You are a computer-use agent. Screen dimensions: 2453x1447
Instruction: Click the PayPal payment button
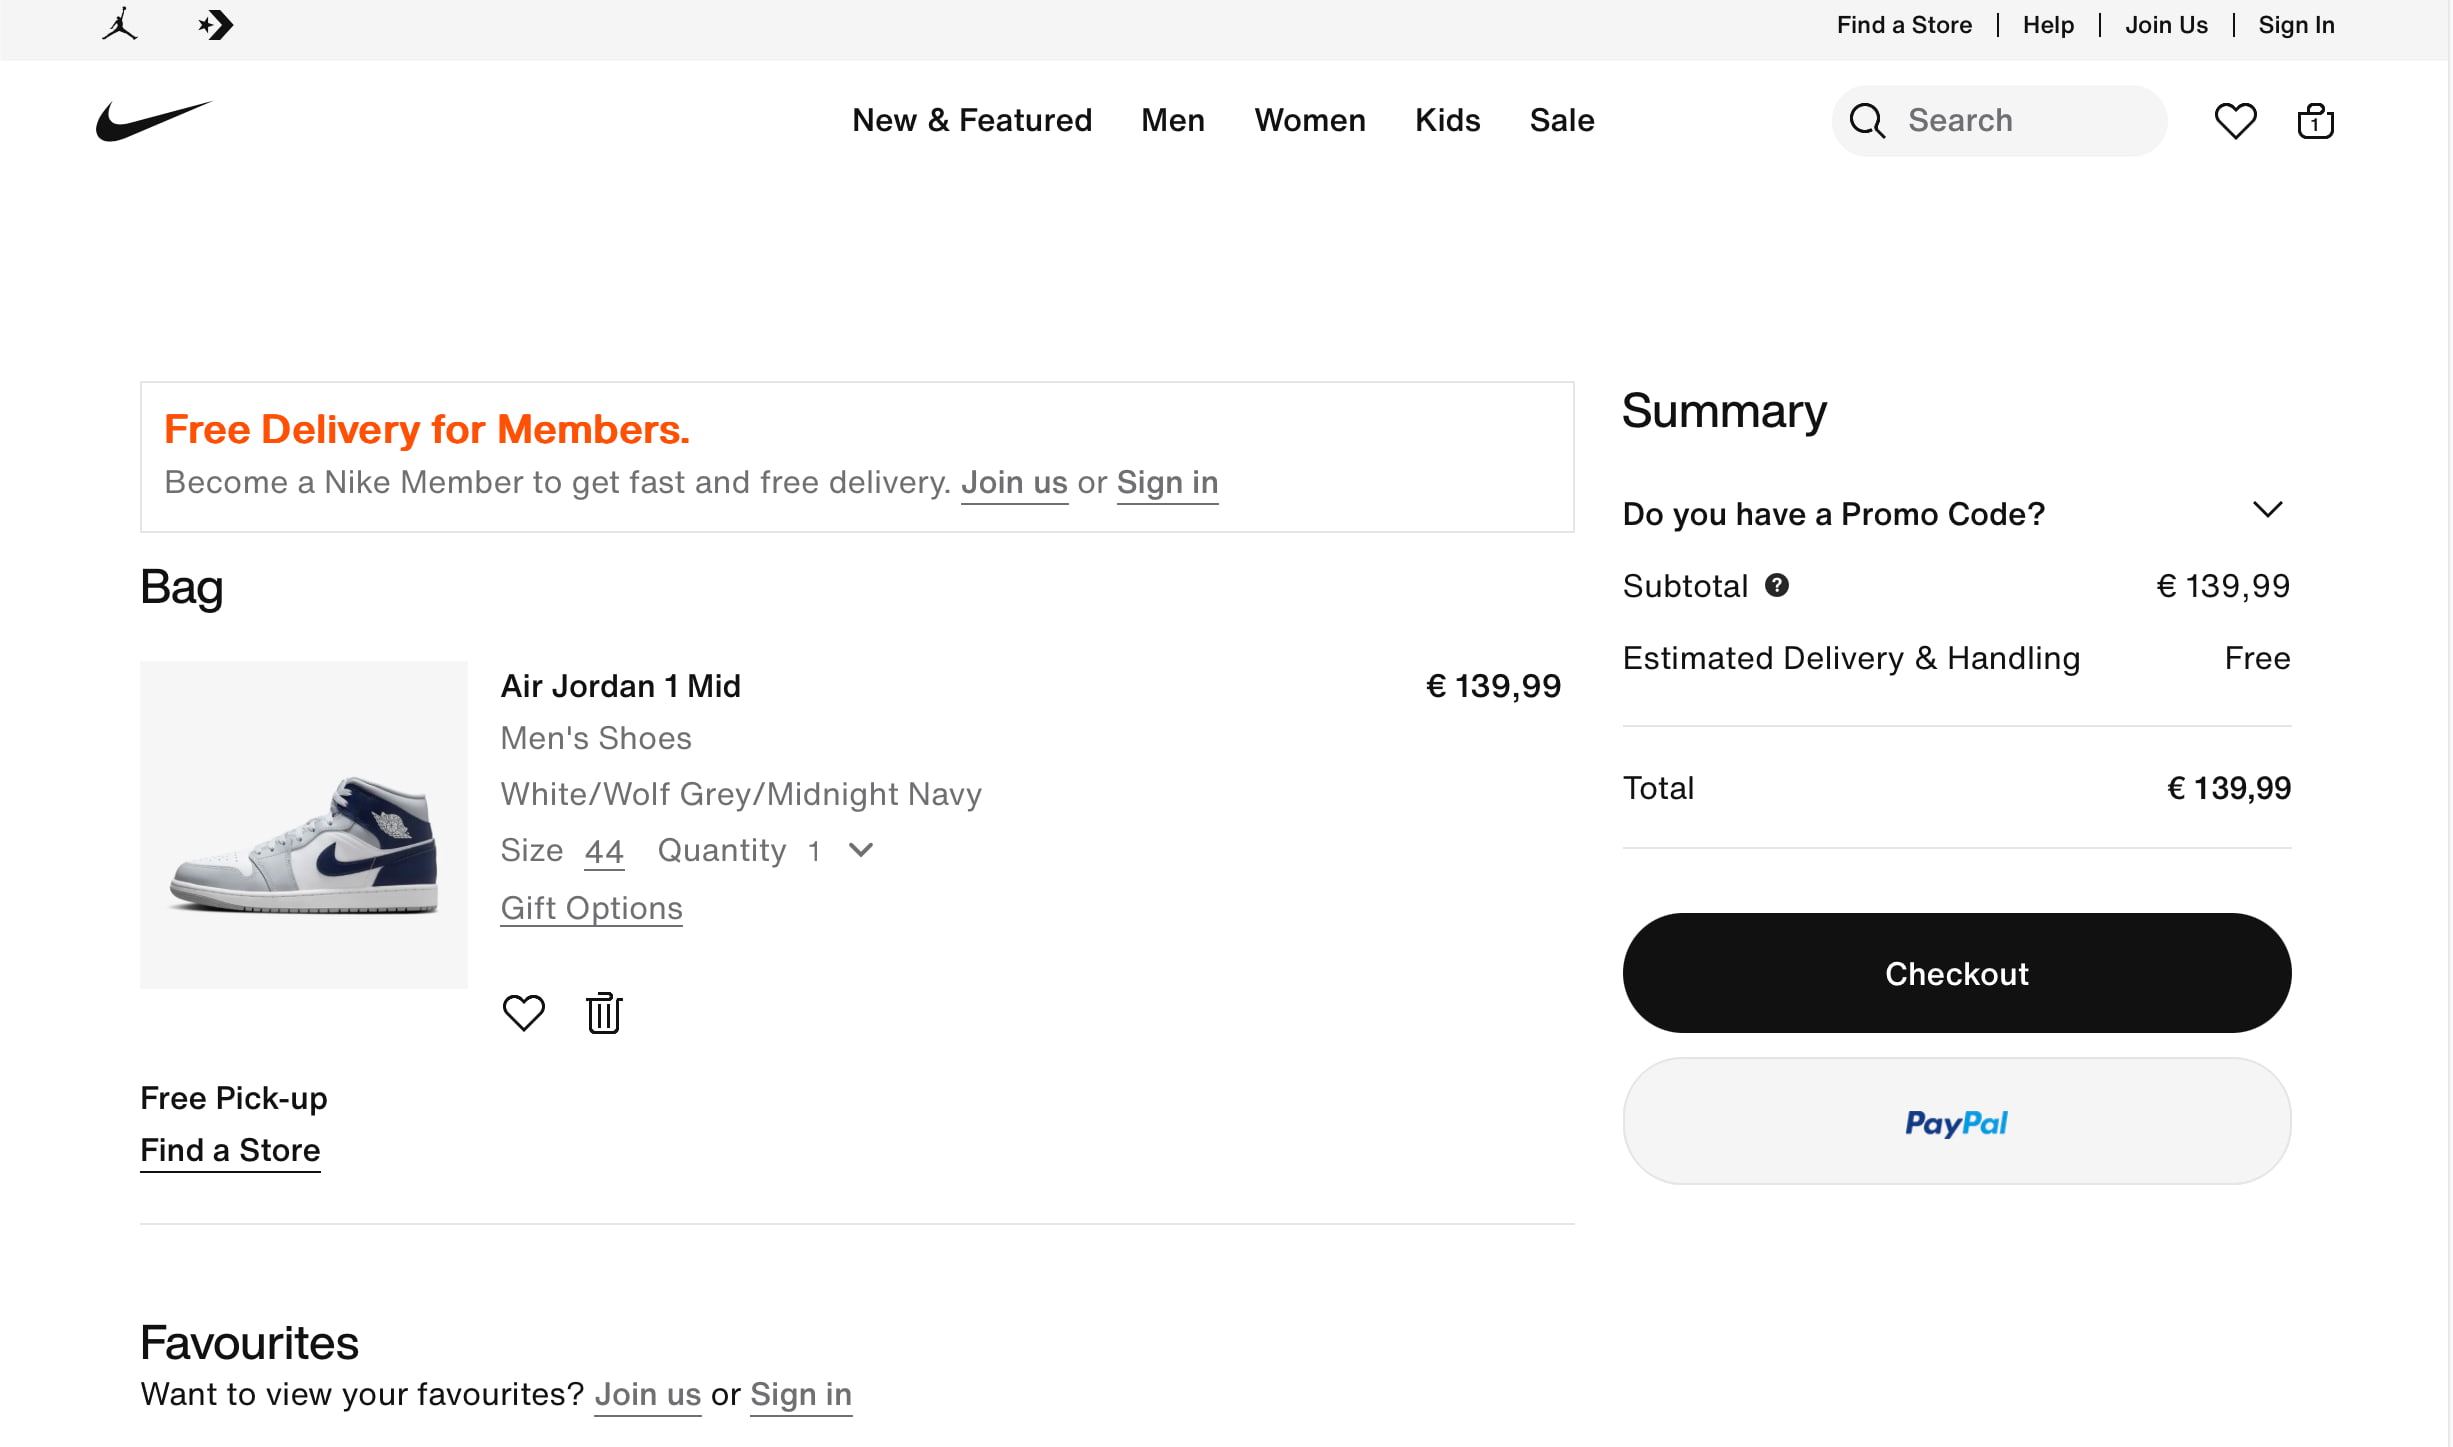(x=1957, y=1123)
